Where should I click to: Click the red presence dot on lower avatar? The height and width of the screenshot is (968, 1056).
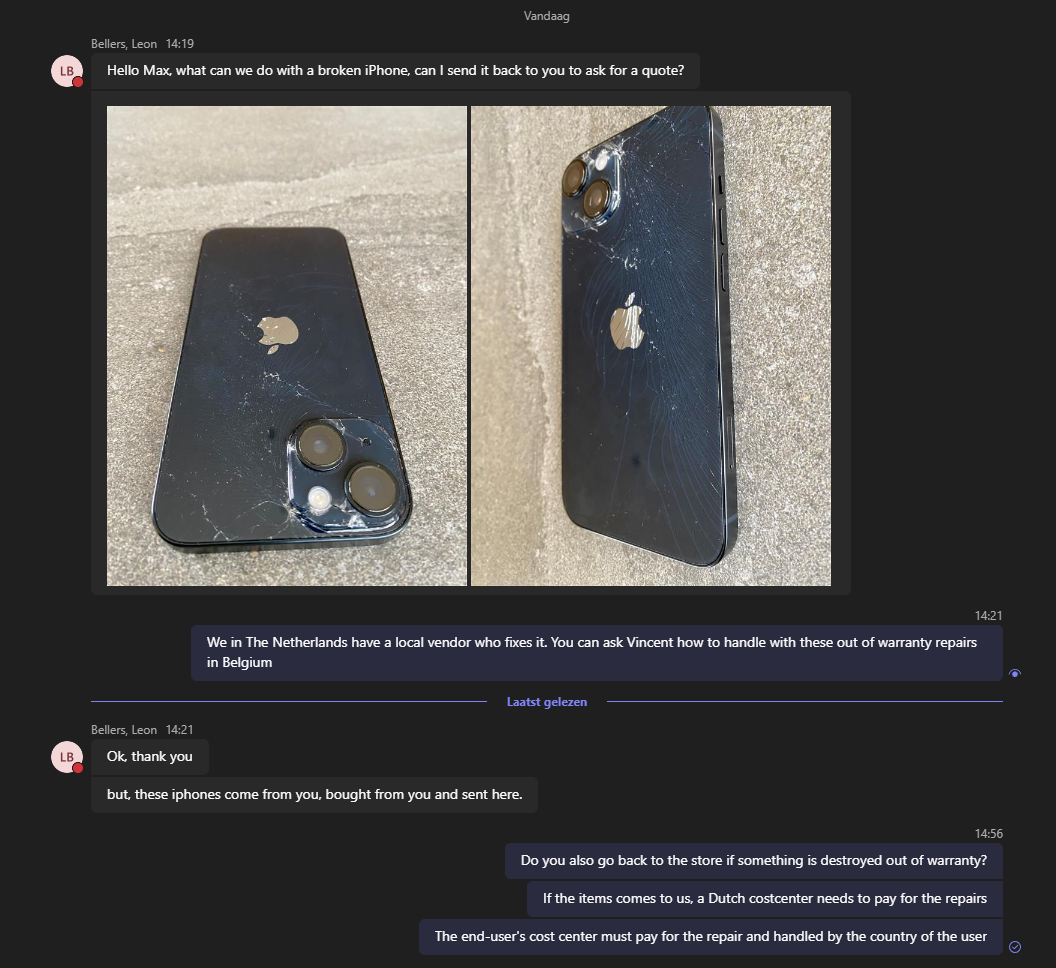(78, 768)
